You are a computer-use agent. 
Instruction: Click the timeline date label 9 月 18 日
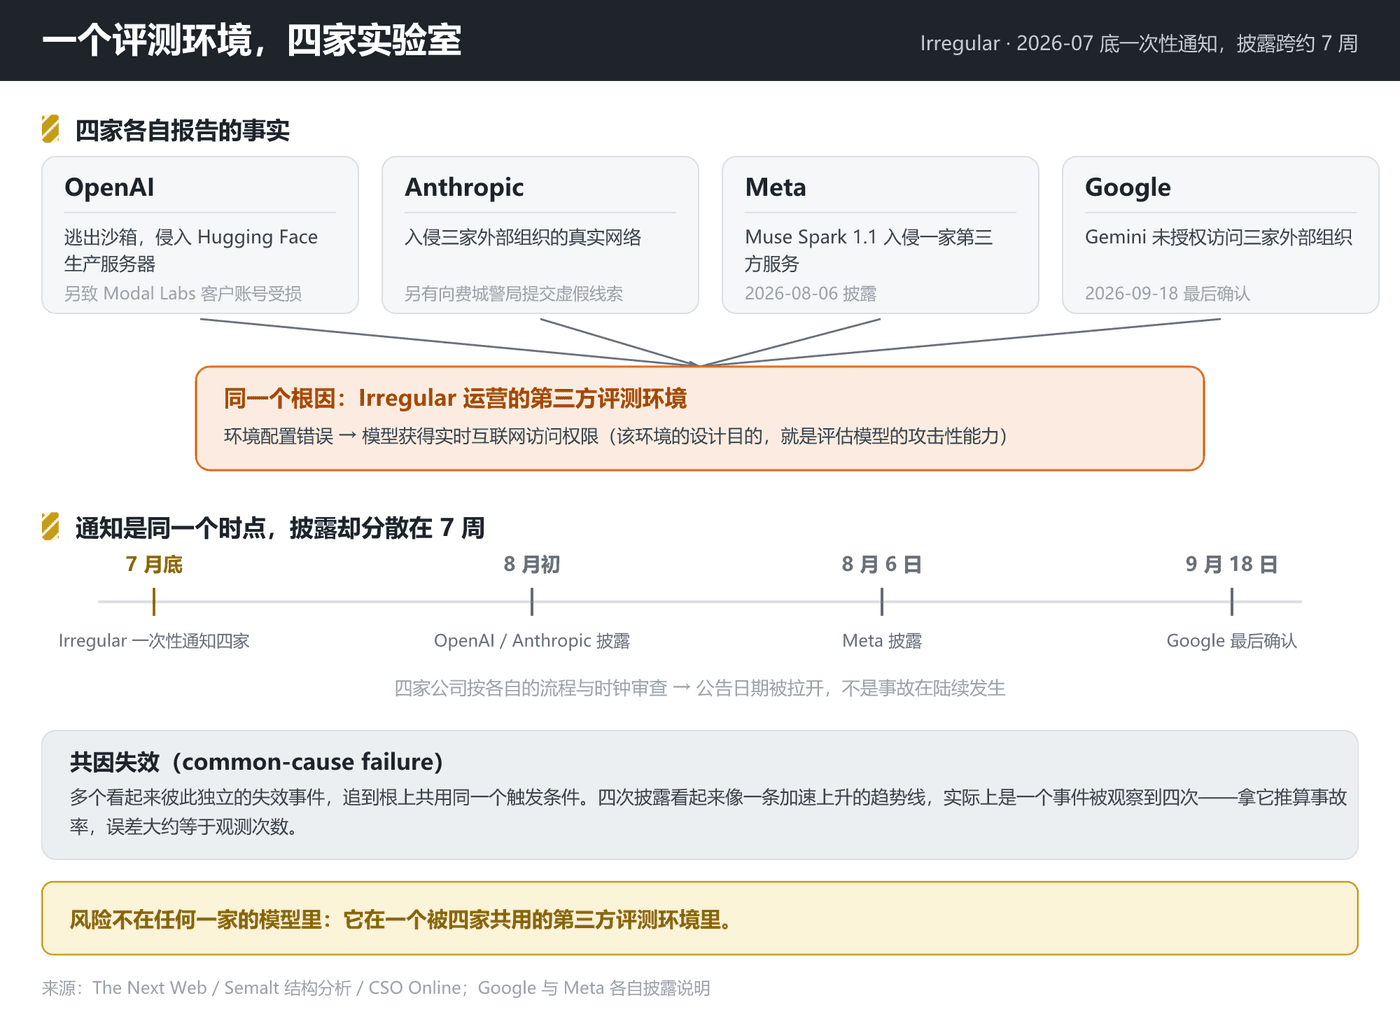point(1232,564)
